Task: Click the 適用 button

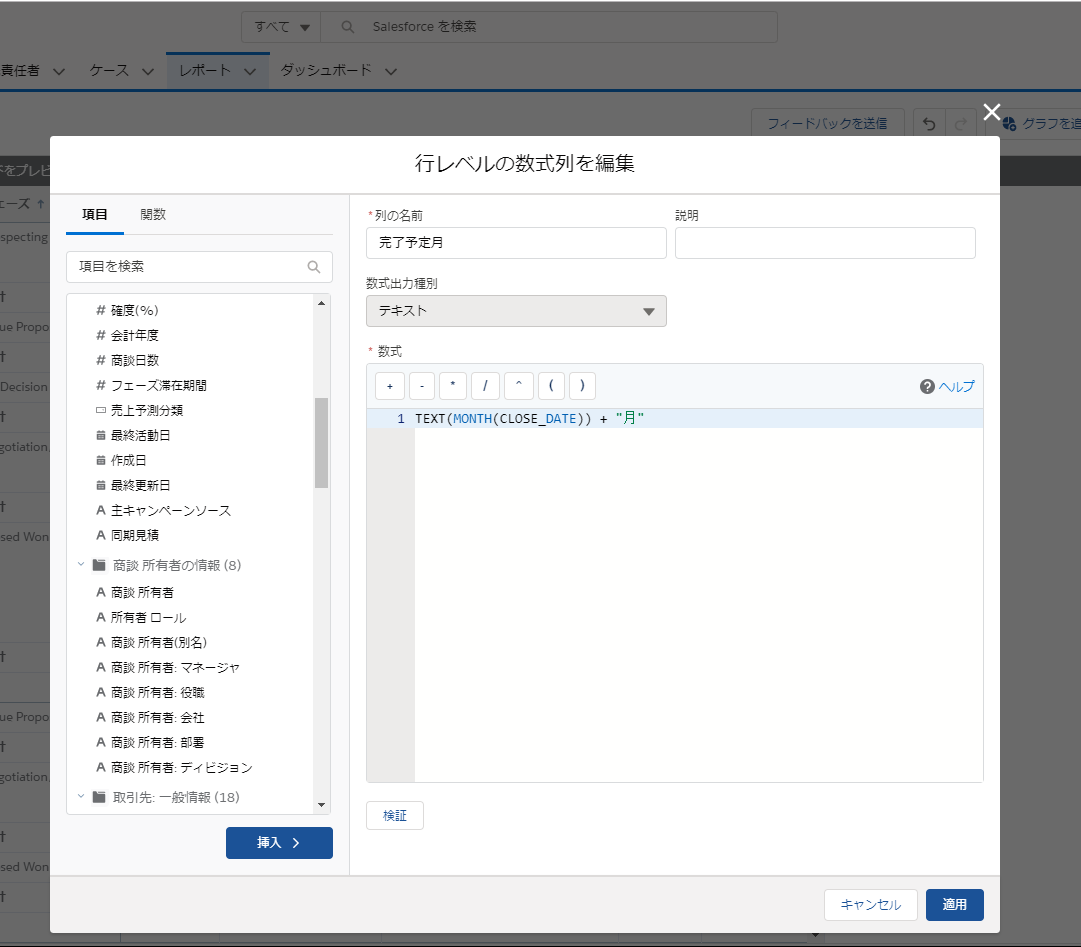Action: click(954, 904)
